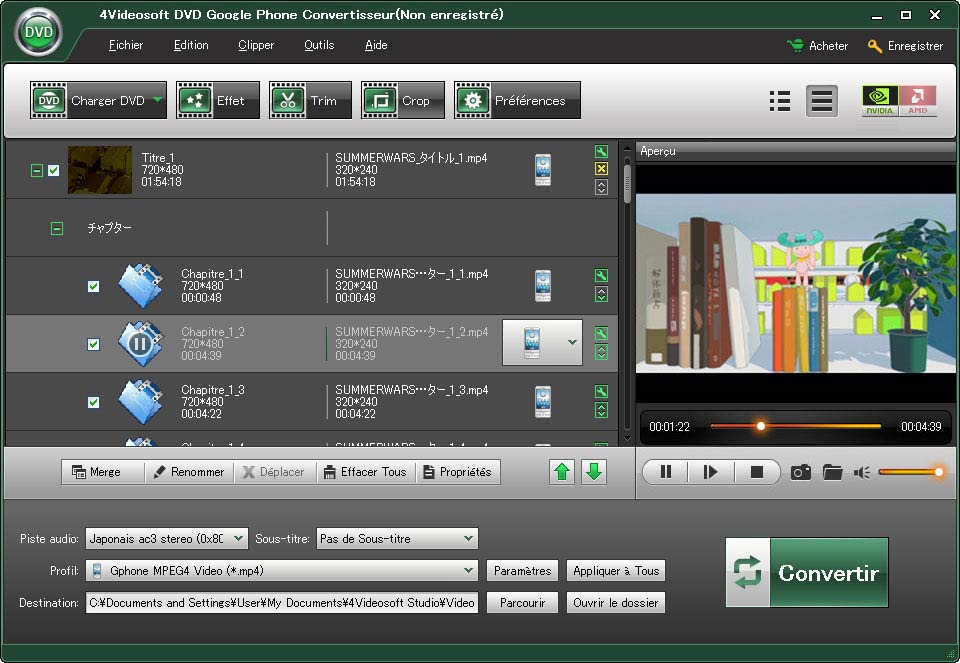Move selected item up with green arrow

(562, 472)
